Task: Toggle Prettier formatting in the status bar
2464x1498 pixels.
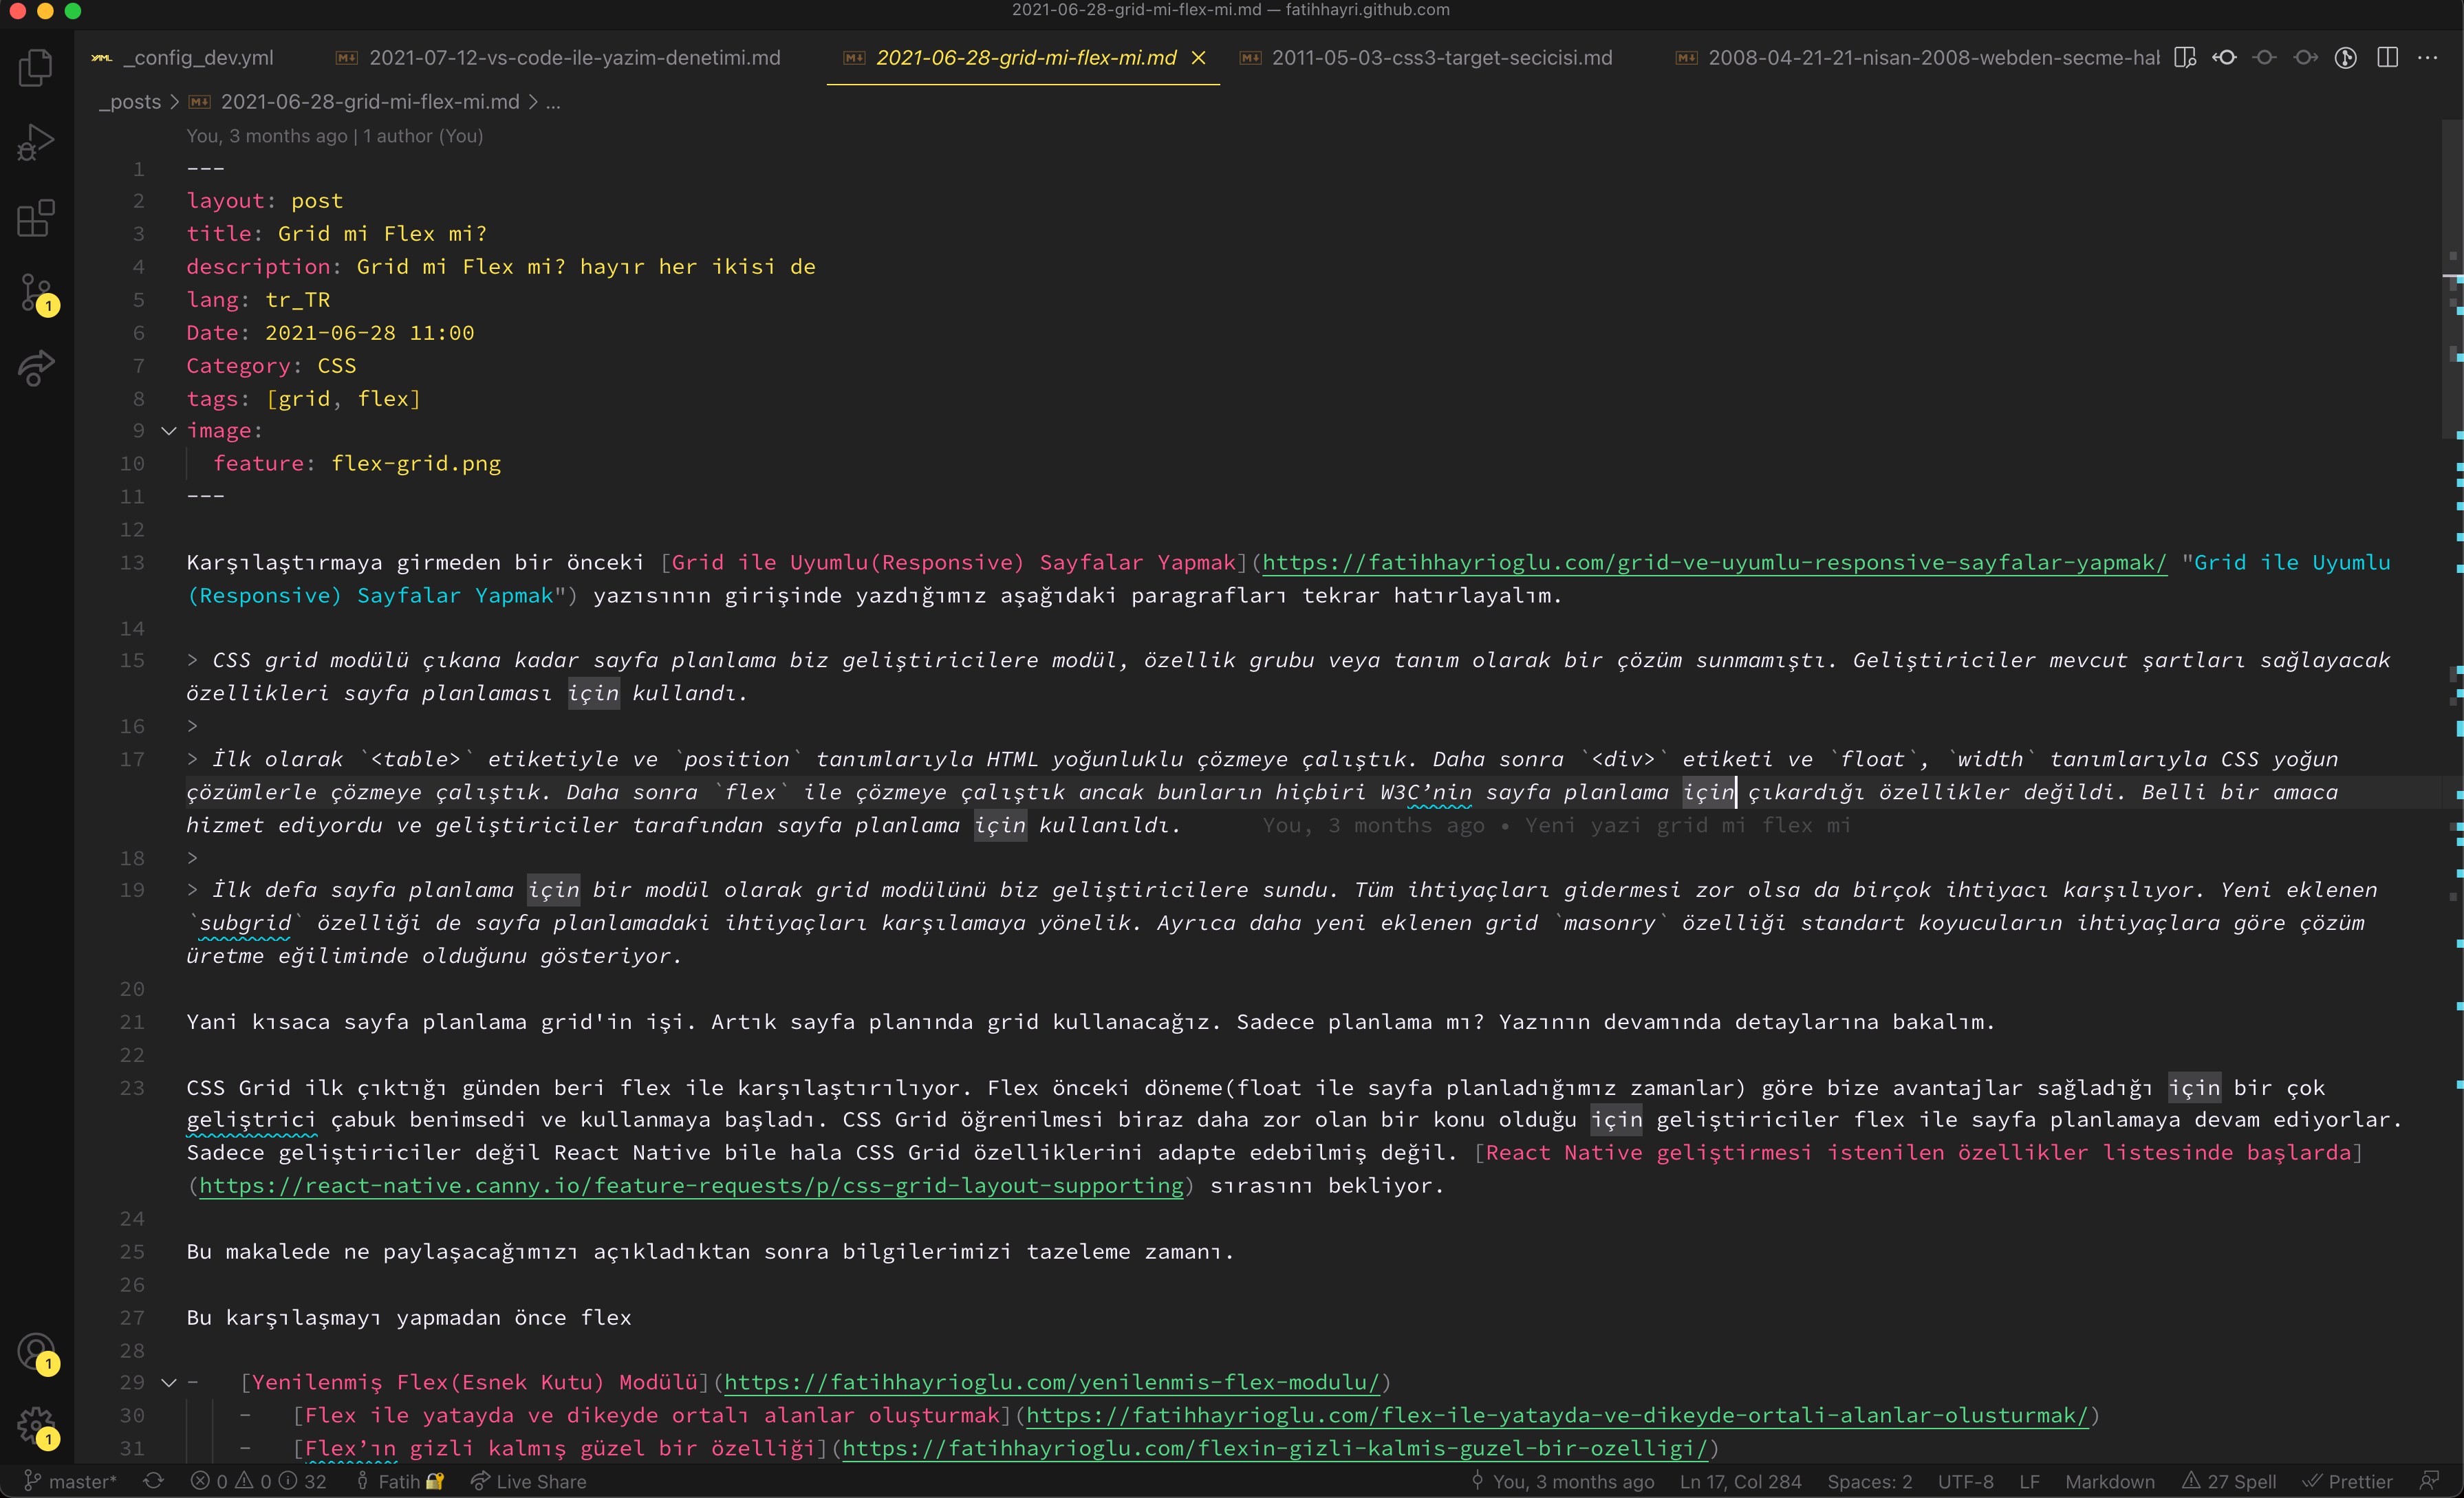Action: click(x=2349, y=1481)
